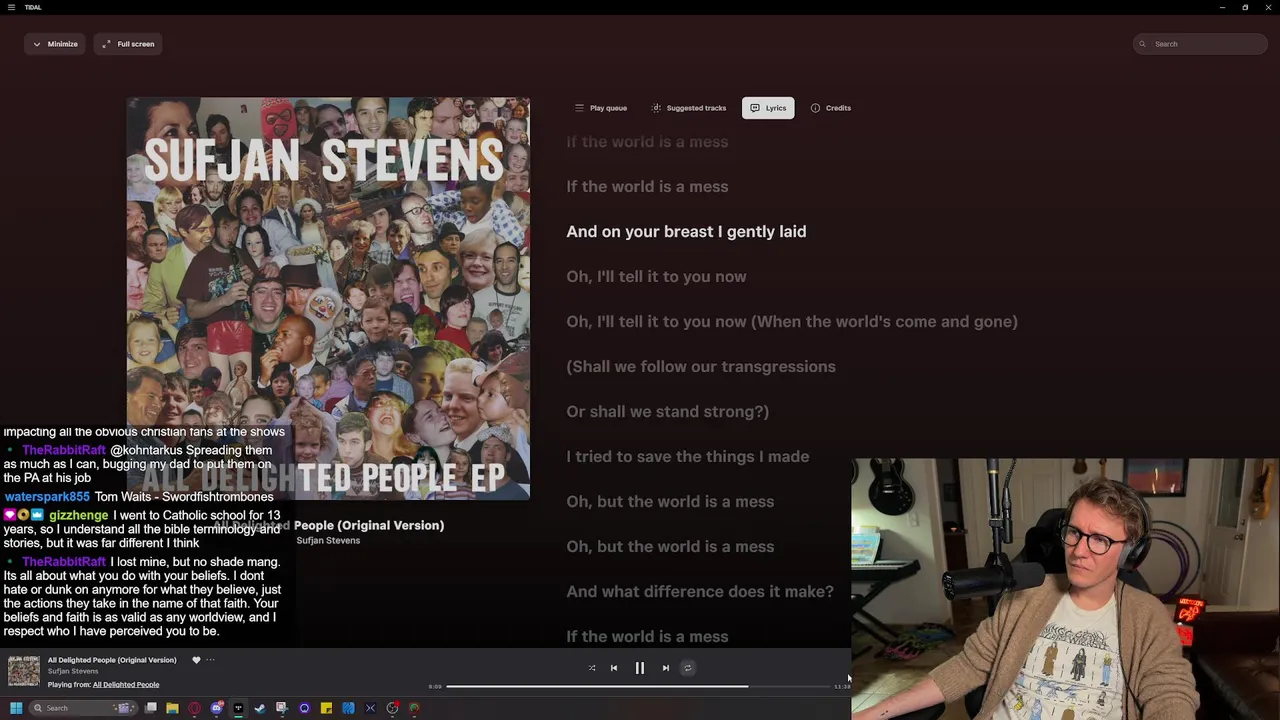Open the Opera browser taskbar icon

point(194,708)
